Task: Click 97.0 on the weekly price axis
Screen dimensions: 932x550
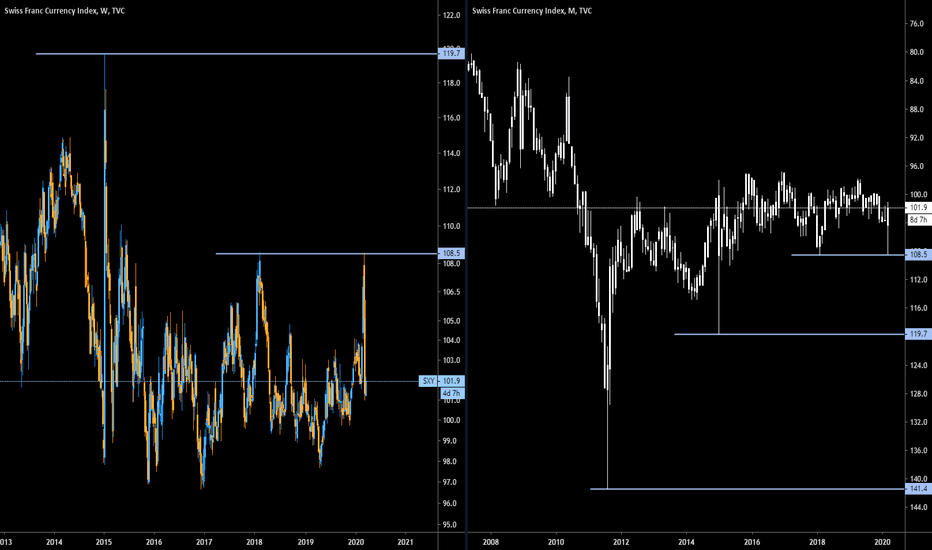Action: click(451, 482)
